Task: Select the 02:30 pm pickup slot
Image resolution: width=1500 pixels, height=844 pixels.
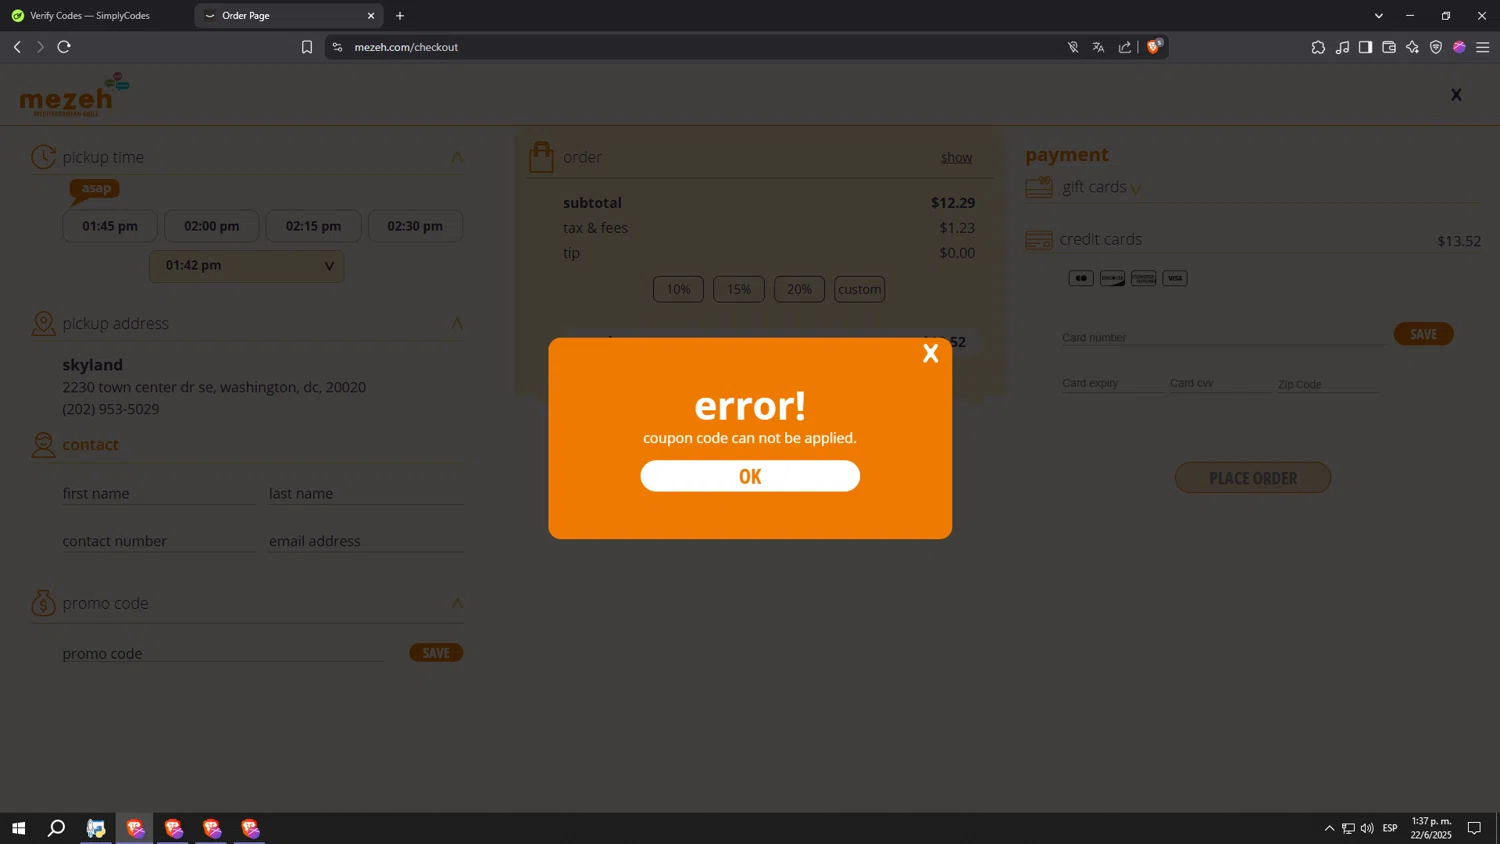Action: click(415, 226)
